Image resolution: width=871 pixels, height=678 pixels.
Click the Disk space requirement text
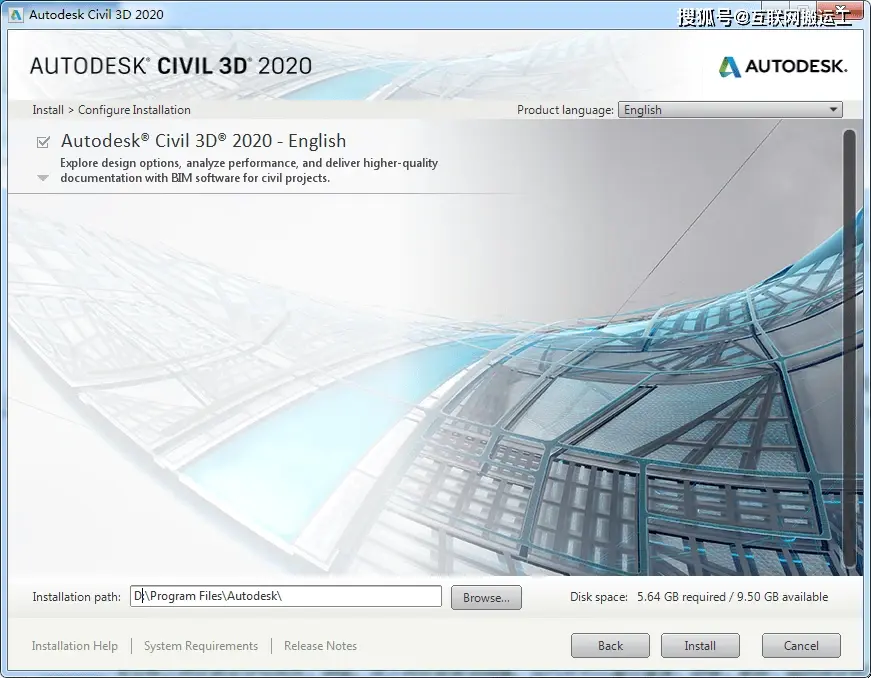(699, 597)
